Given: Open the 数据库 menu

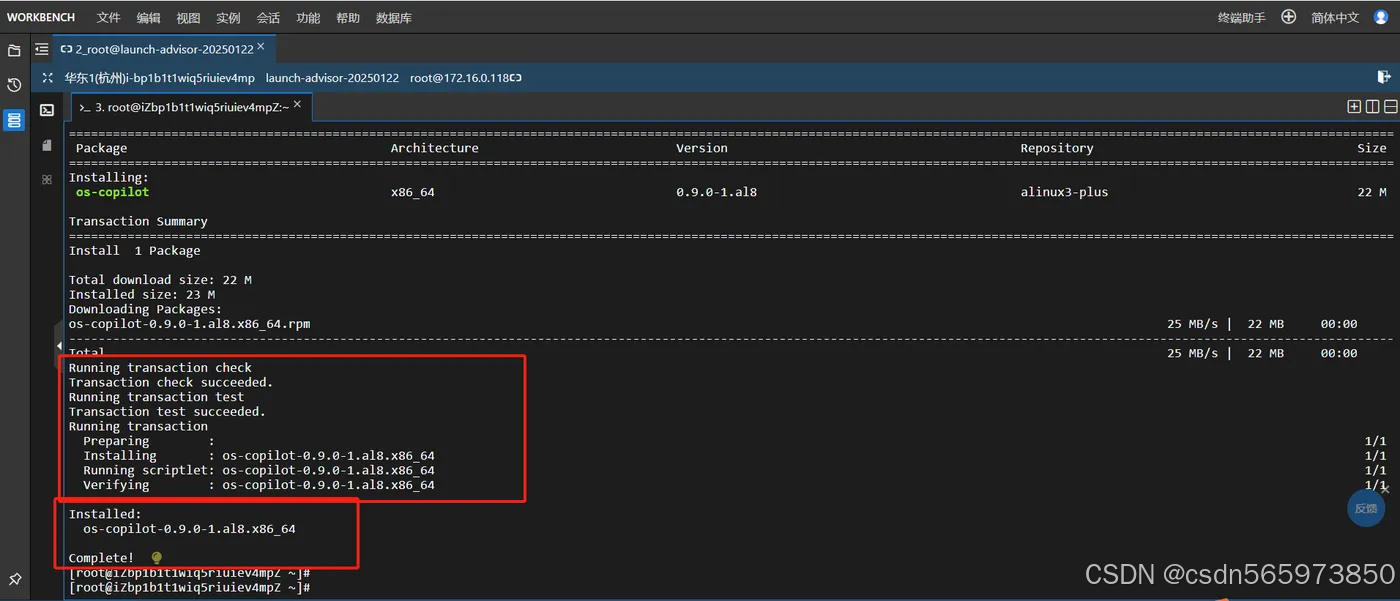Looking at the screenshot, I should pyautogui.click(x=394, y=18).
